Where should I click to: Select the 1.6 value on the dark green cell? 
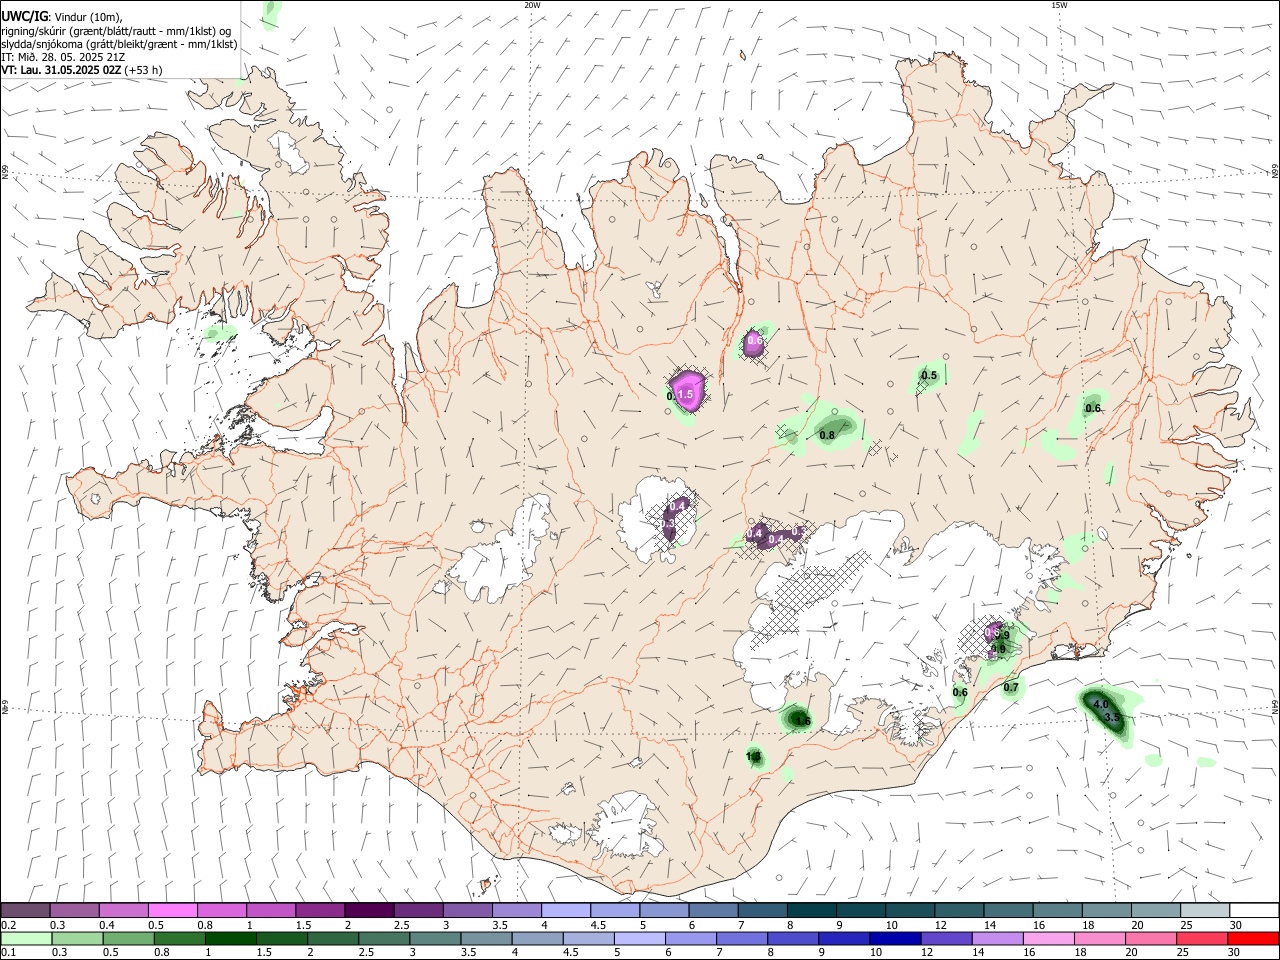tap(802, 720)
